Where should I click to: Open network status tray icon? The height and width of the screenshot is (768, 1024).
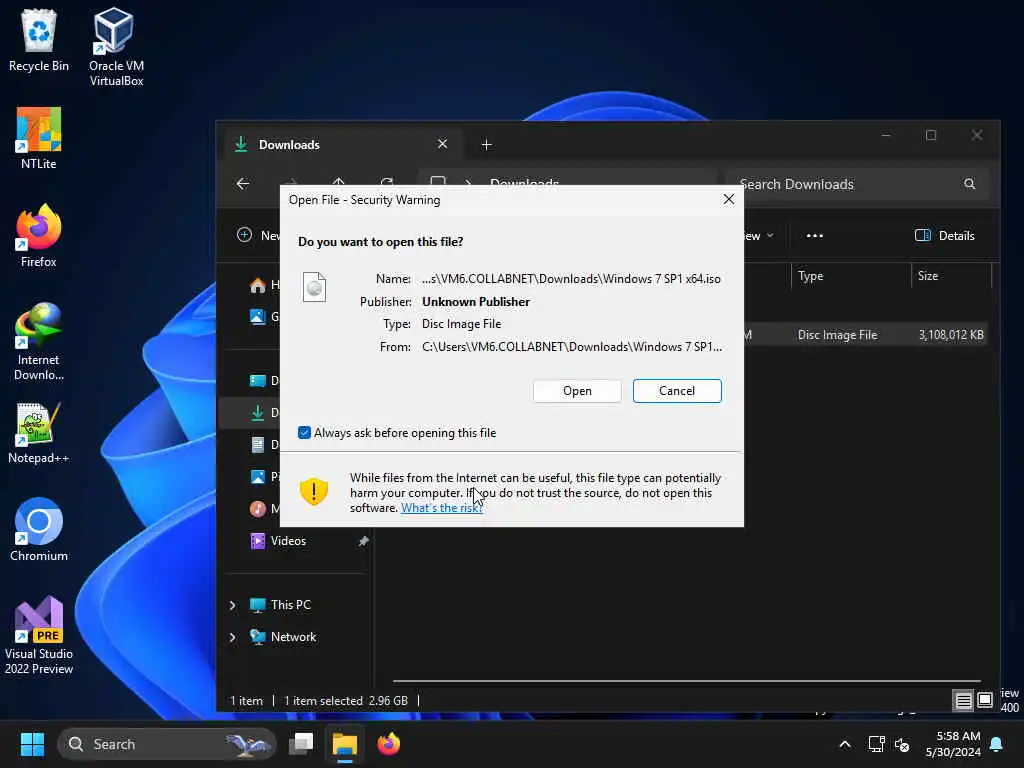point(876,744)
